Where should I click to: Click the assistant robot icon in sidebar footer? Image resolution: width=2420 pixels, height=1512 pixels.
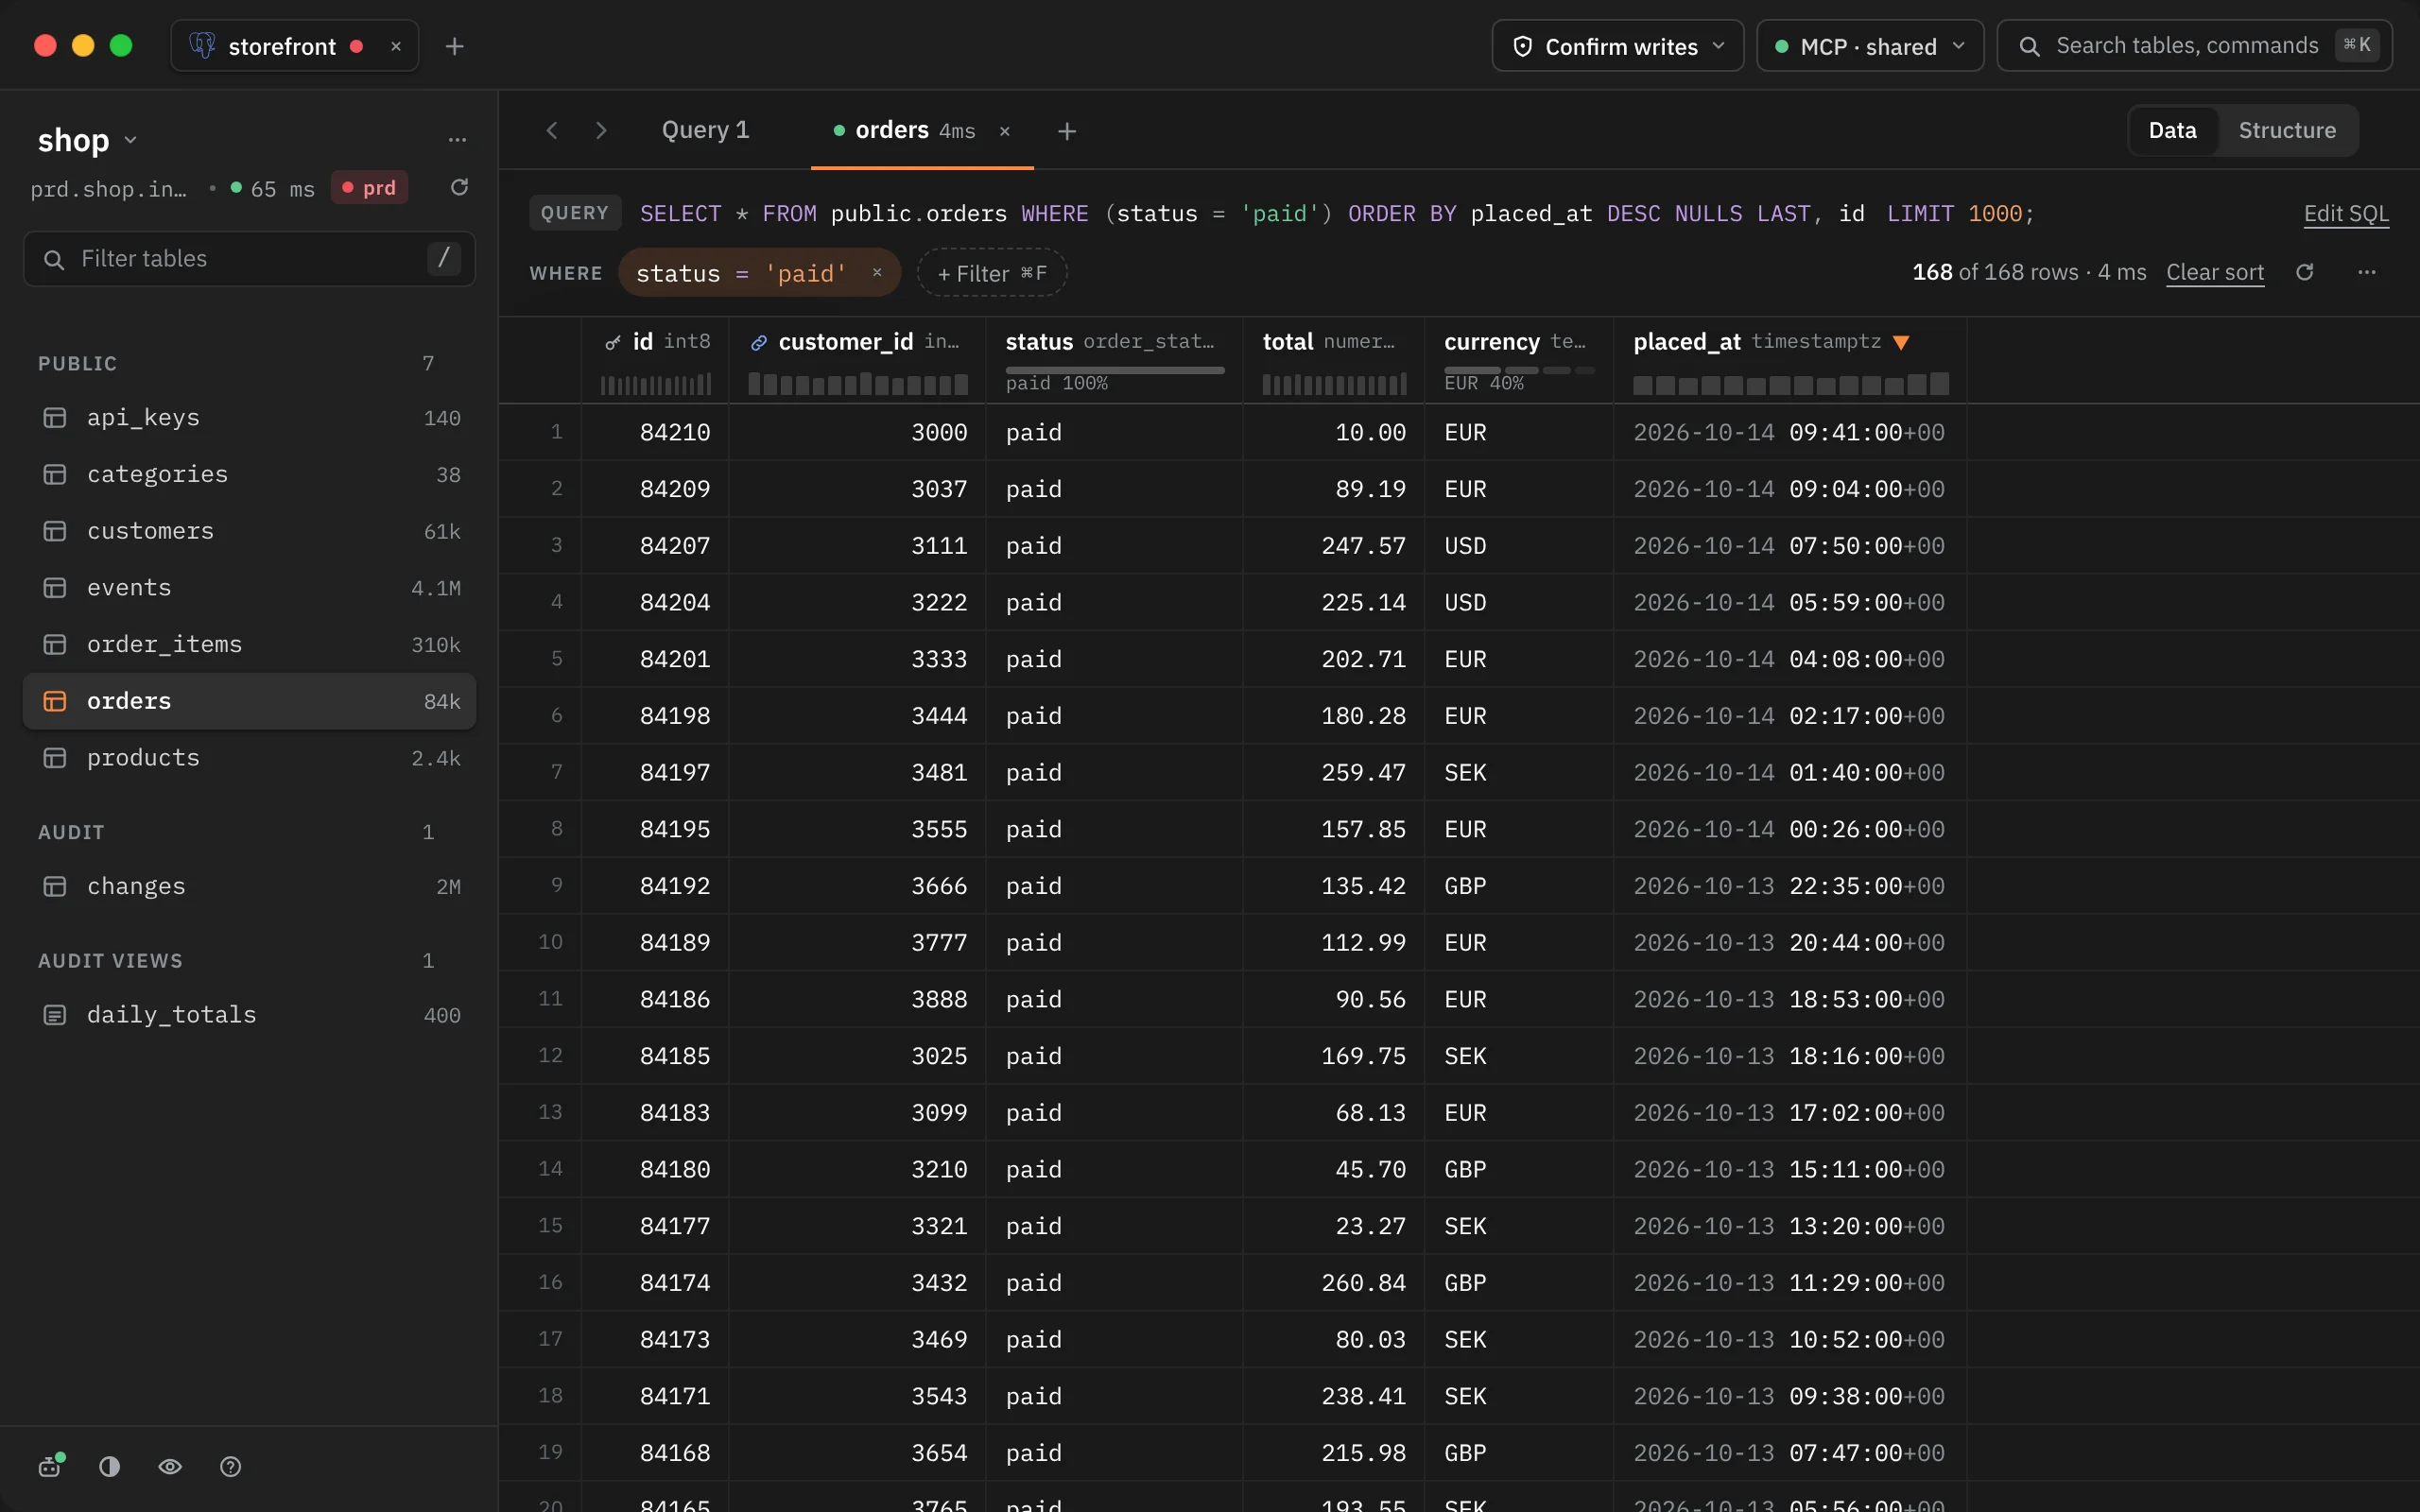50,1466
